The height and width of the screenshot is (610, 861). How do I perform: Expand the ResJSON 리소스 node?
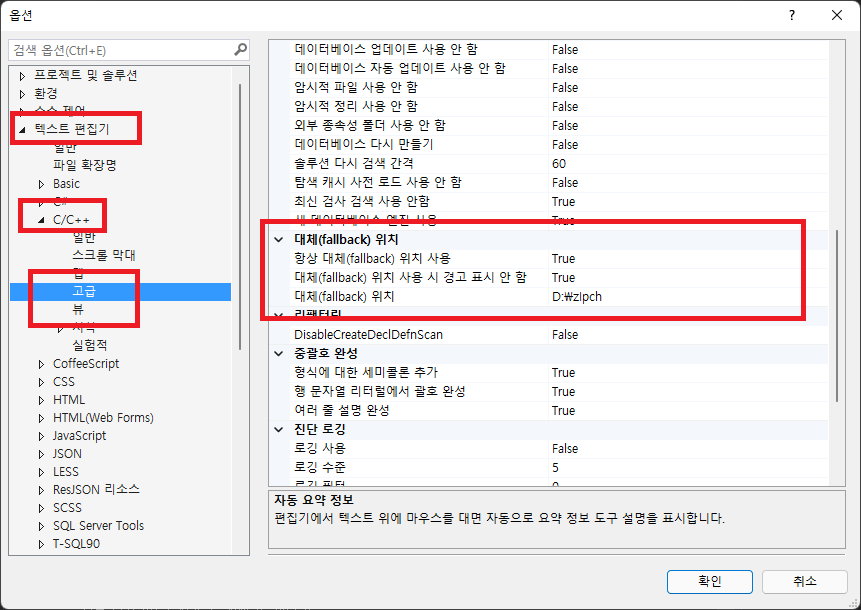point(41,490)
